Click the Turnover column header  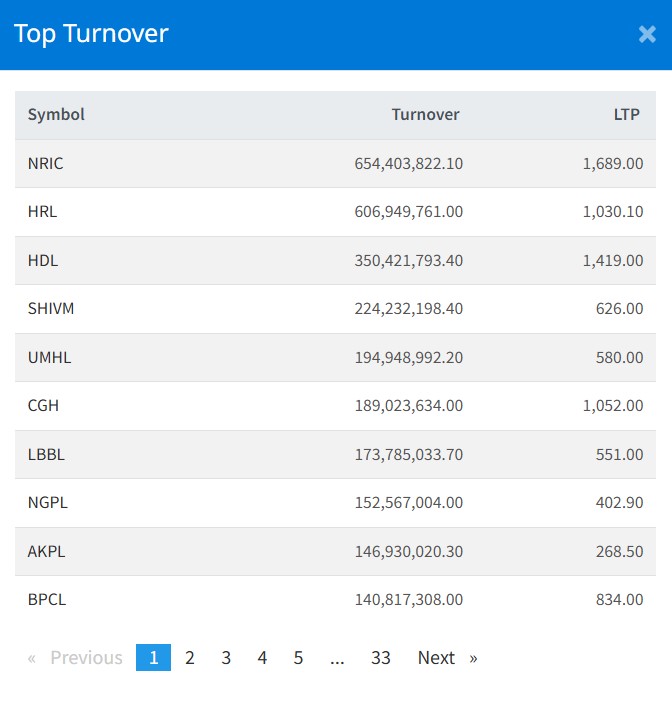click(425, 114)
